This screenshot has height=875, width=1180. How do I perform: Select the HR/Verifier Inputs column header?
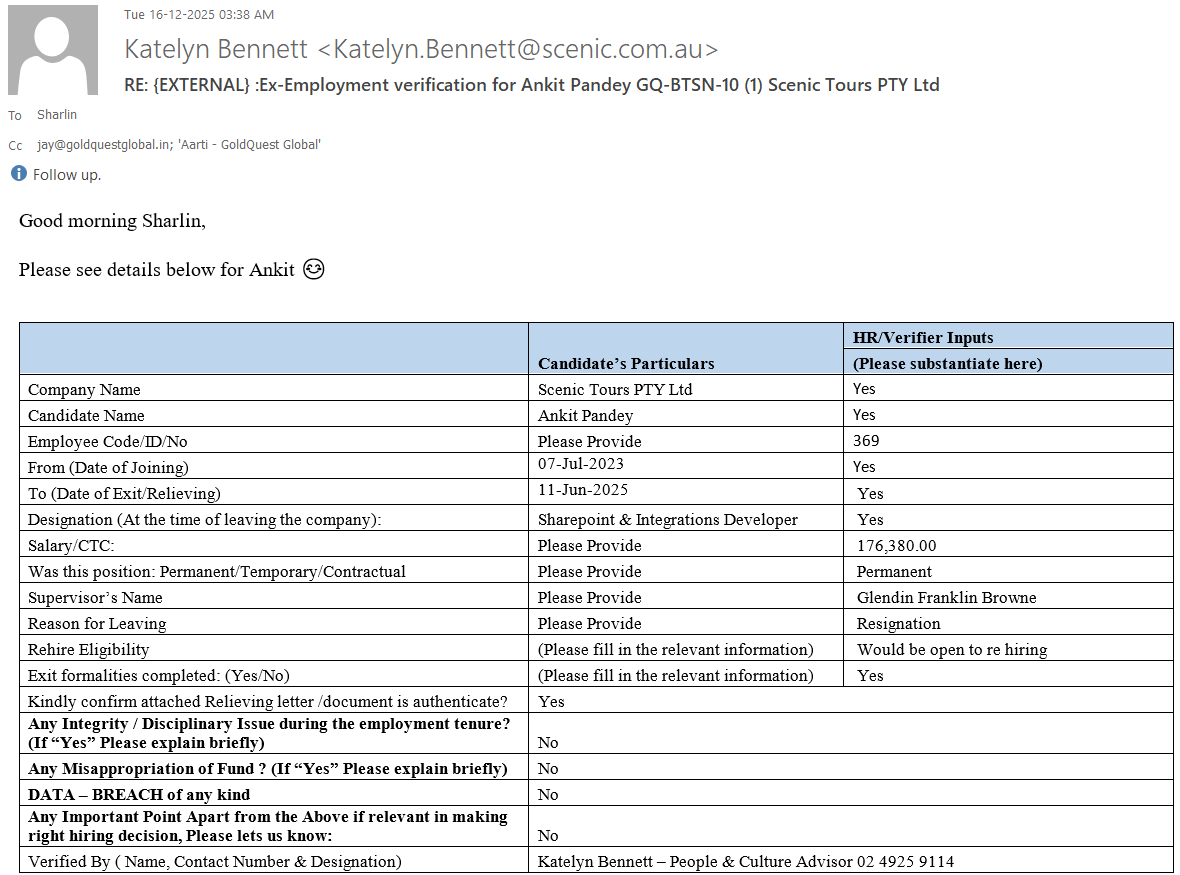point(923,338)
